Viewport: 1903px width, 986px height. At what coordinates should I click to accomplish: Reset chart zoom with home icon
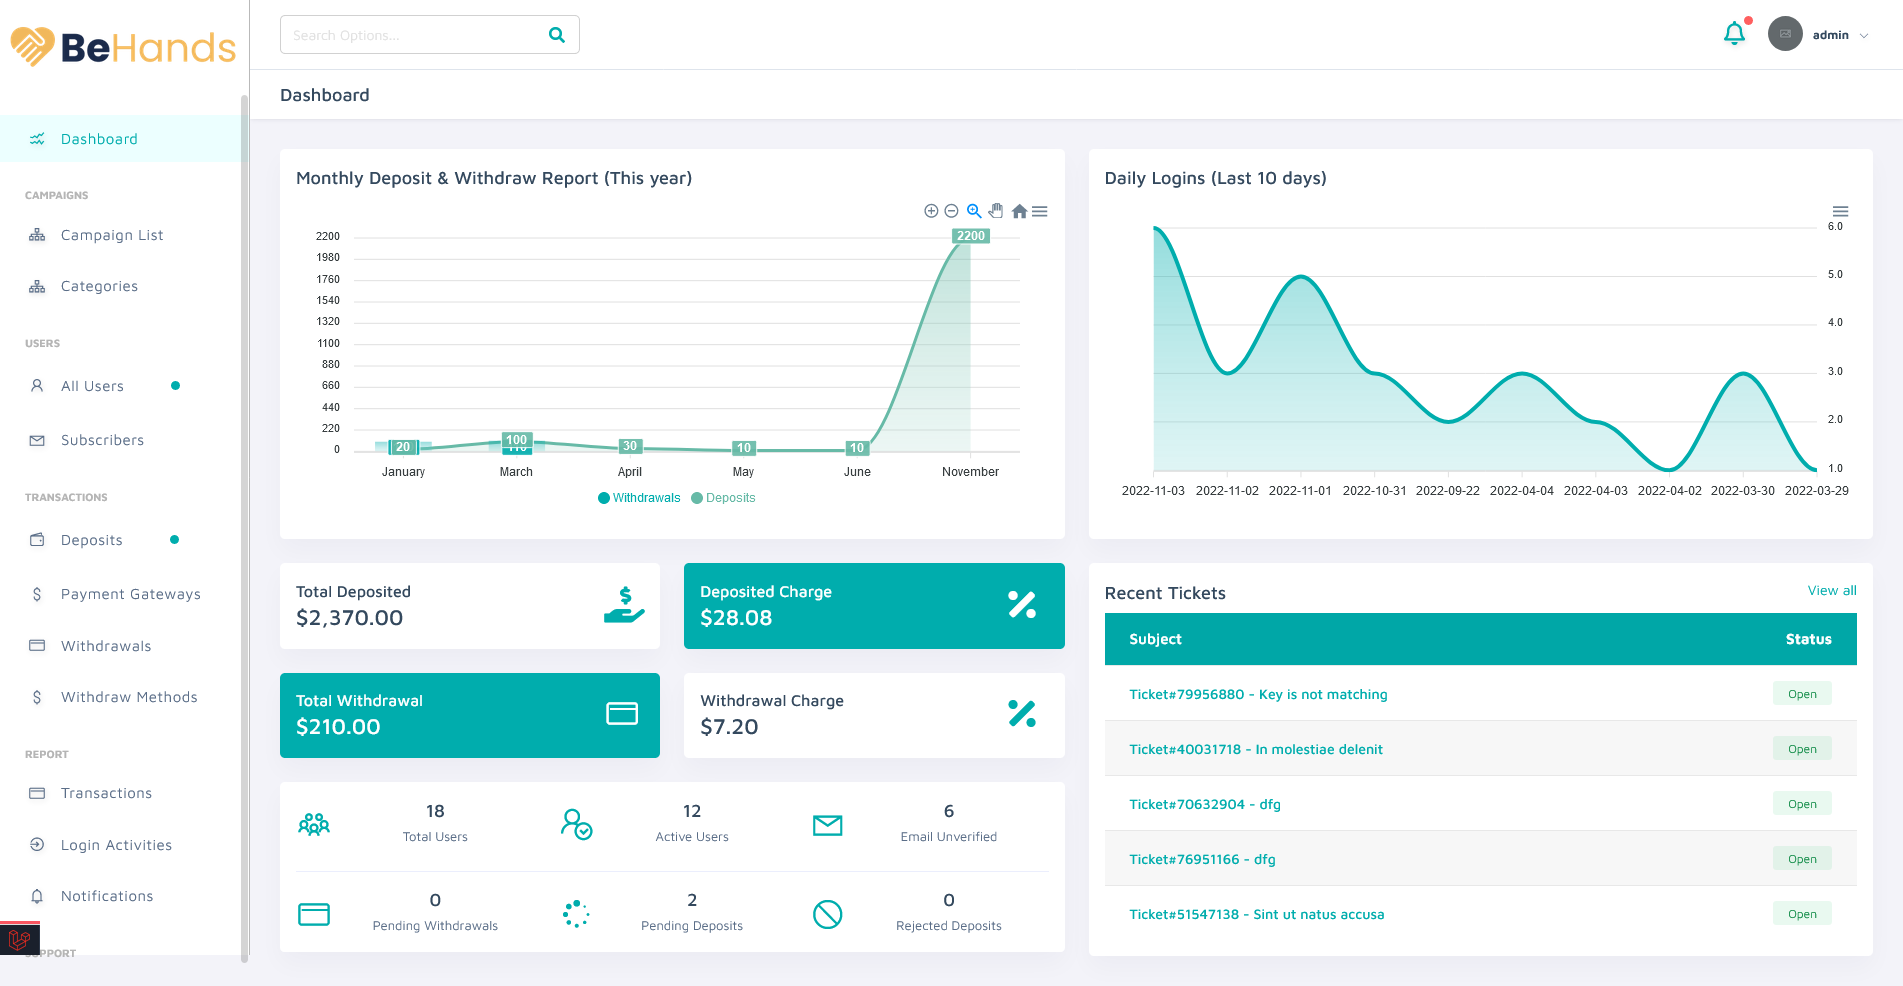coord(1019,211)
